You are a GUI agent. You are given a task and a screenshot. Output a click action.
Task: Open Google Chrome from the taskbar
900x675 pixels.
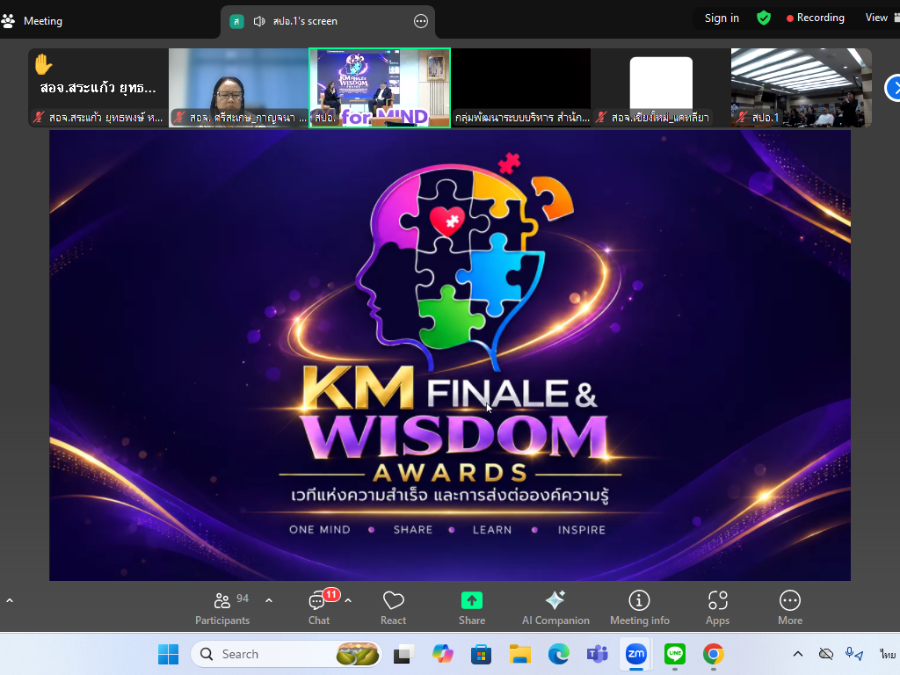click(713, 654)
